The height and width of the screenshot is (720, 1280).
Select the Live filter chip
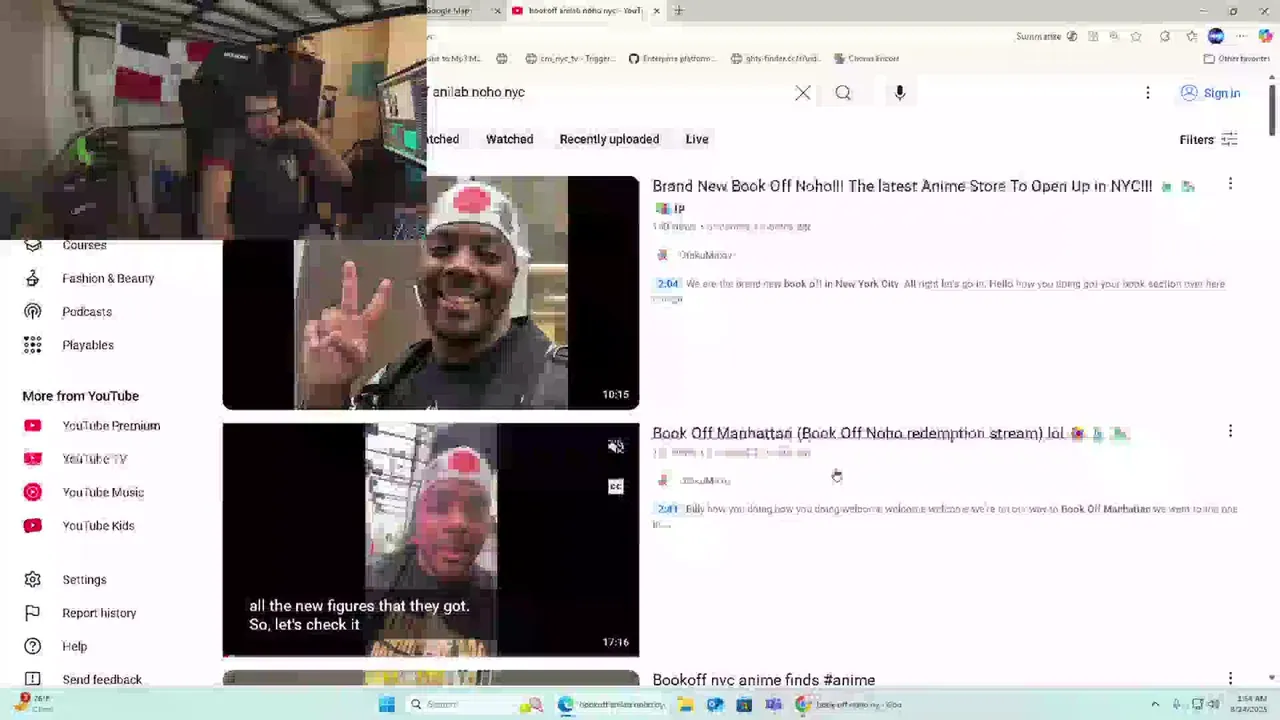tap(697, 140)
